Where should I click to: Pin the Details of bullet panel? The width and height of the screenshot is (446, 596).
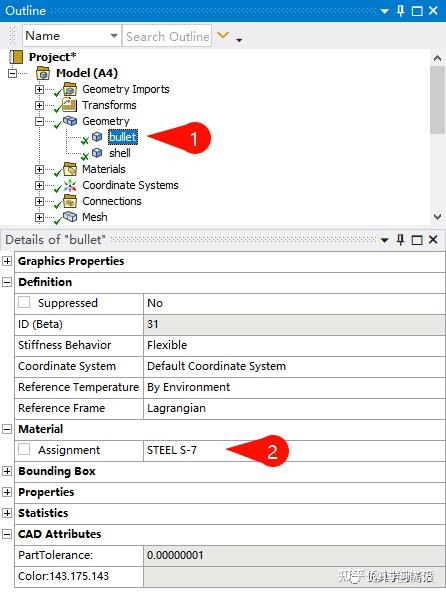400,240
